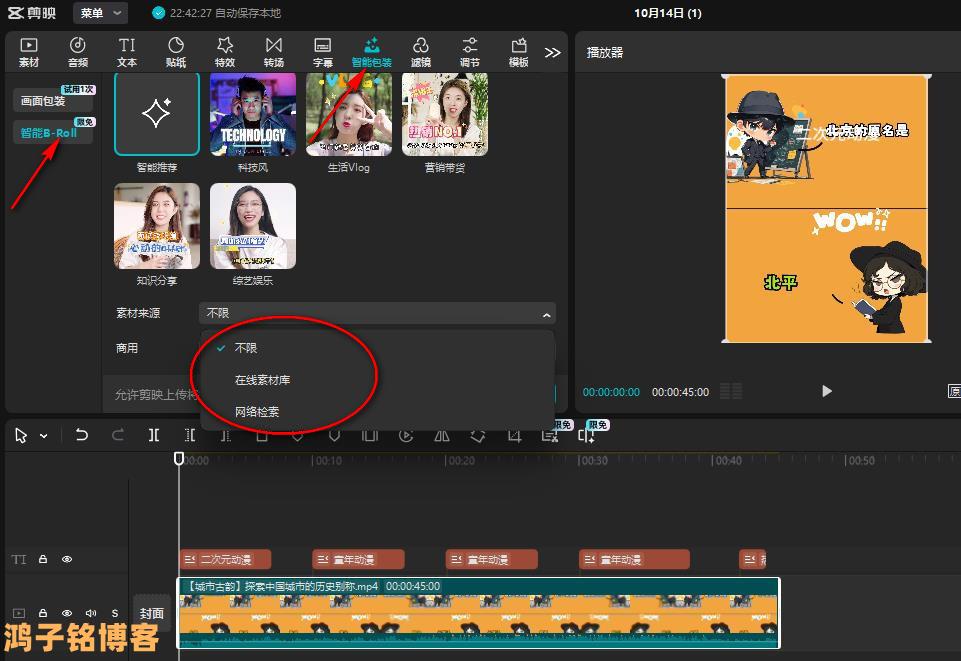Choose 在线素材库 from the dropdown list

click(x=262, y=380)
